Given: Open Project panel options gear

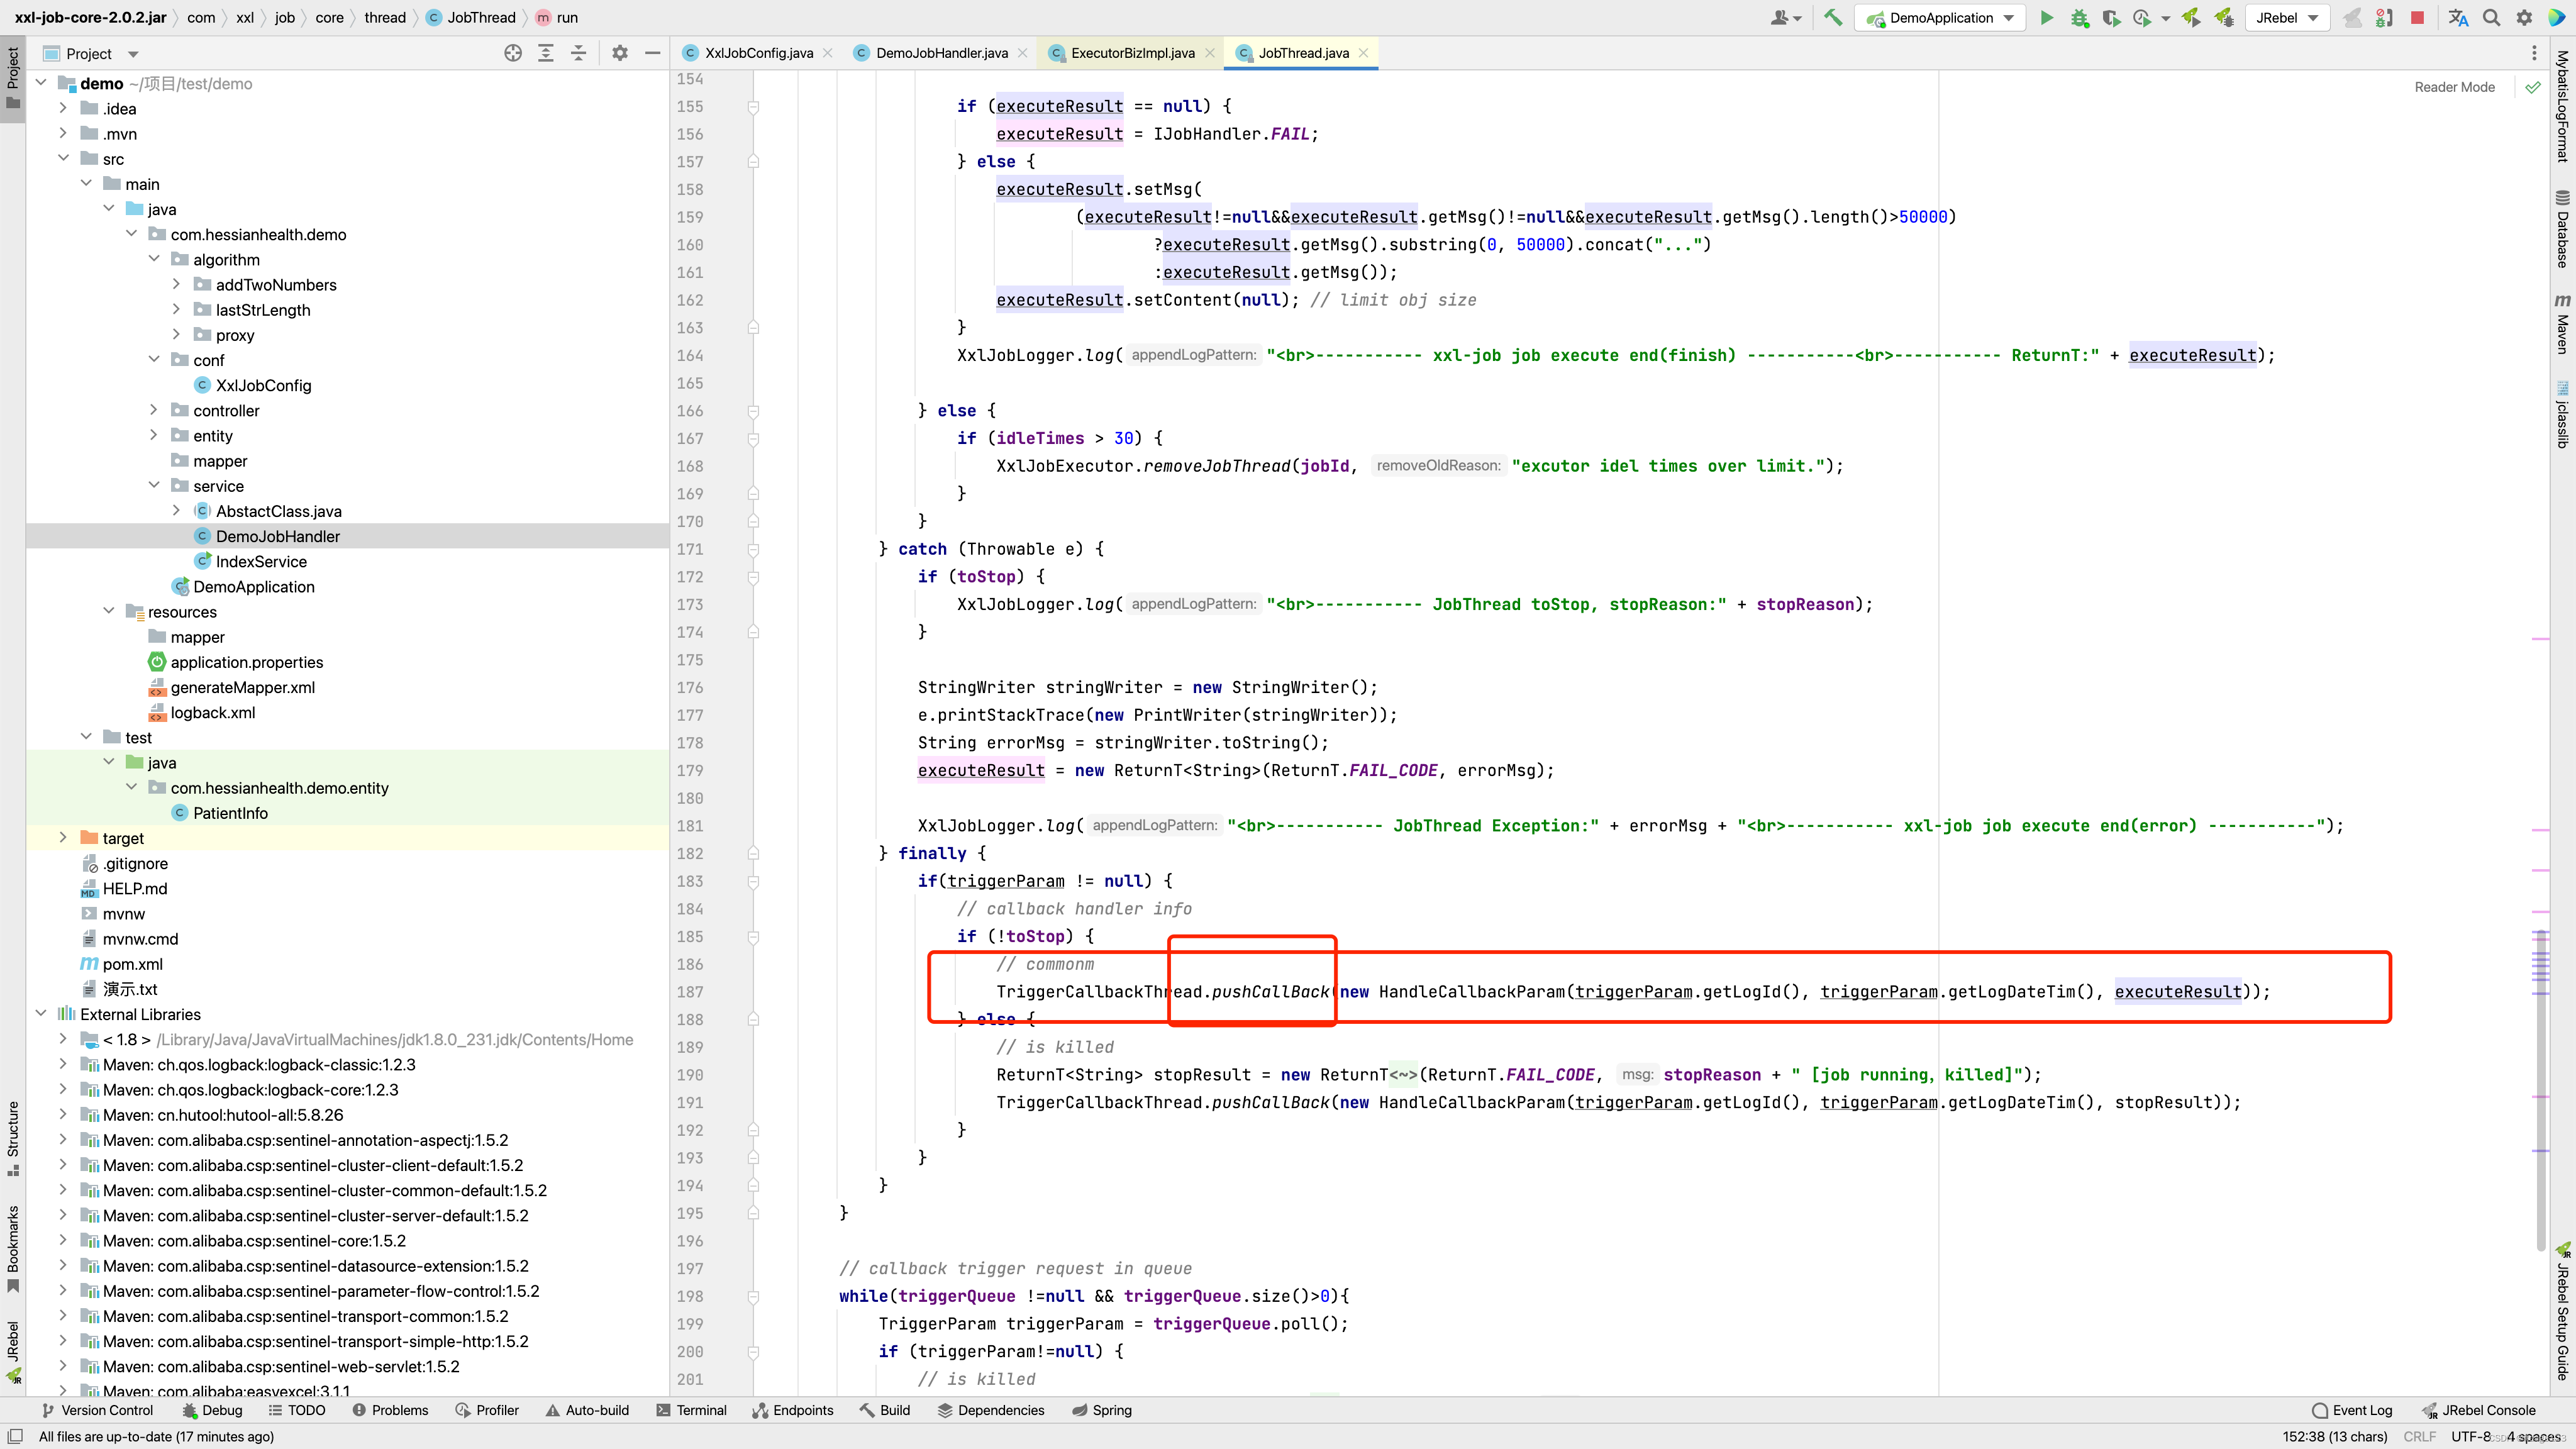Looking at the screenshot, I should click(x=620, y=53).
